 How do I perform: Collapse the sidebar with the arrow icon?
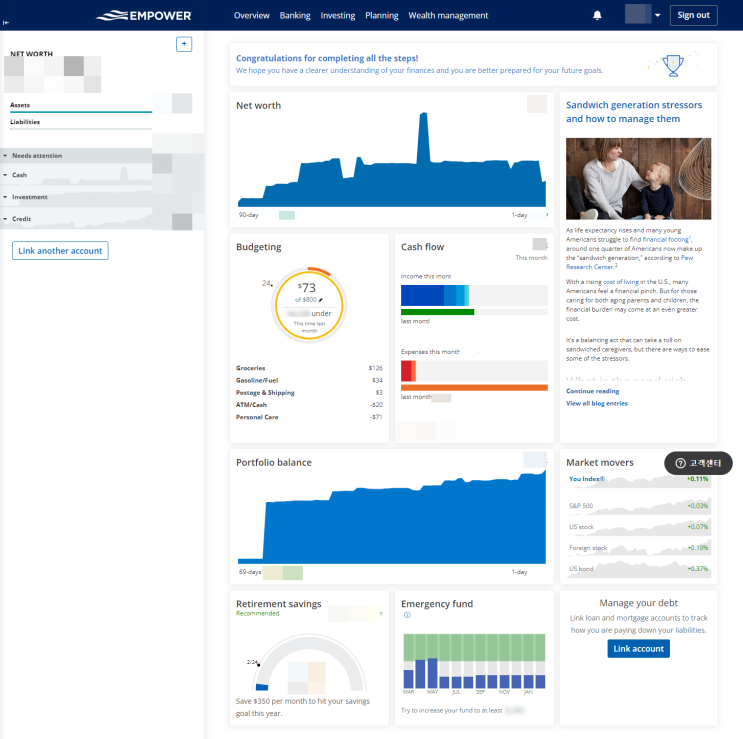[6, 22]
